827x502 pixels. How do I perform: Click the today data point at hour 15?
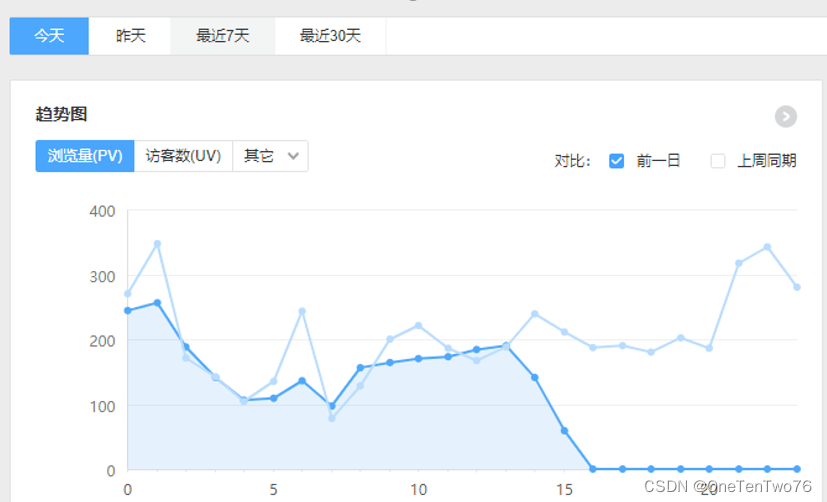(x=564, y=431)
